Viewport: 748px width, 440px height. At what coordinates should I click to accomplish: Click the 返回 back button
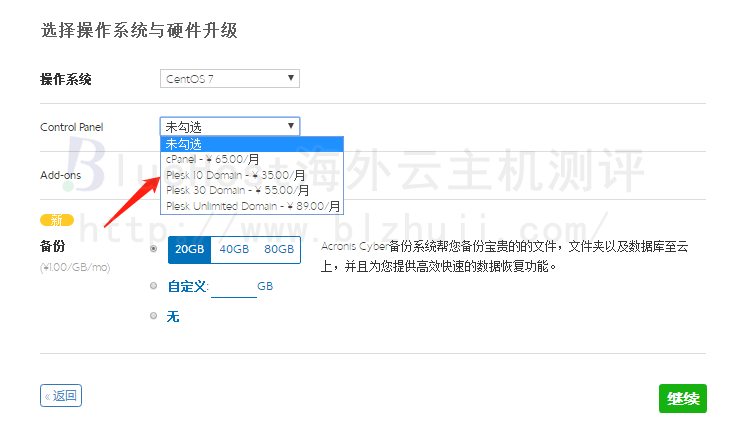[61, 396]
